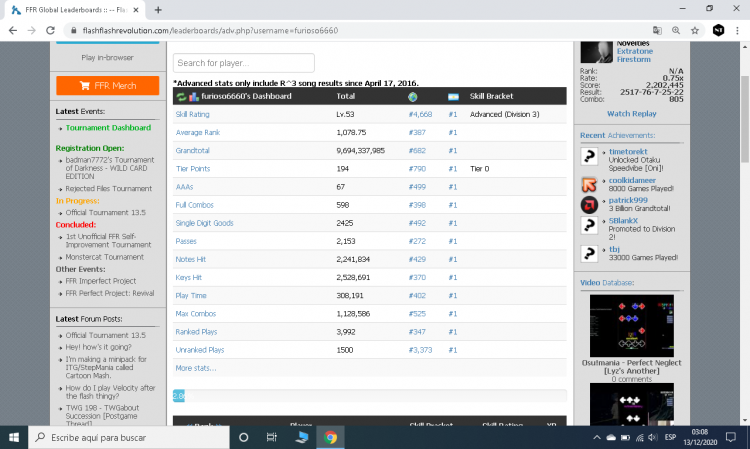This screenshot has height=449, width=750.
Task: Show hidden system tray icons
Action: click(x=596, y=437)
